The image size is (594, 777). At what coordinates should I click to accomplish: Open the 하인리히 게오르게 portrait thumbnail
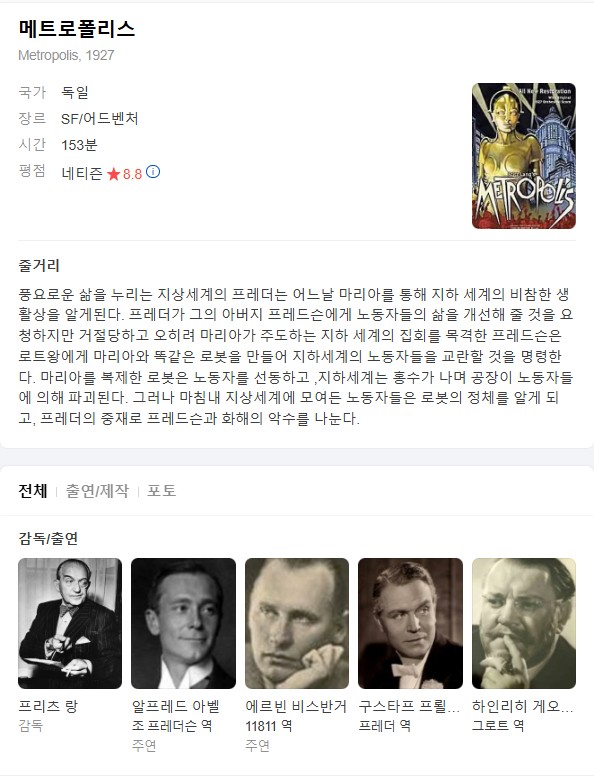[524, 623]
